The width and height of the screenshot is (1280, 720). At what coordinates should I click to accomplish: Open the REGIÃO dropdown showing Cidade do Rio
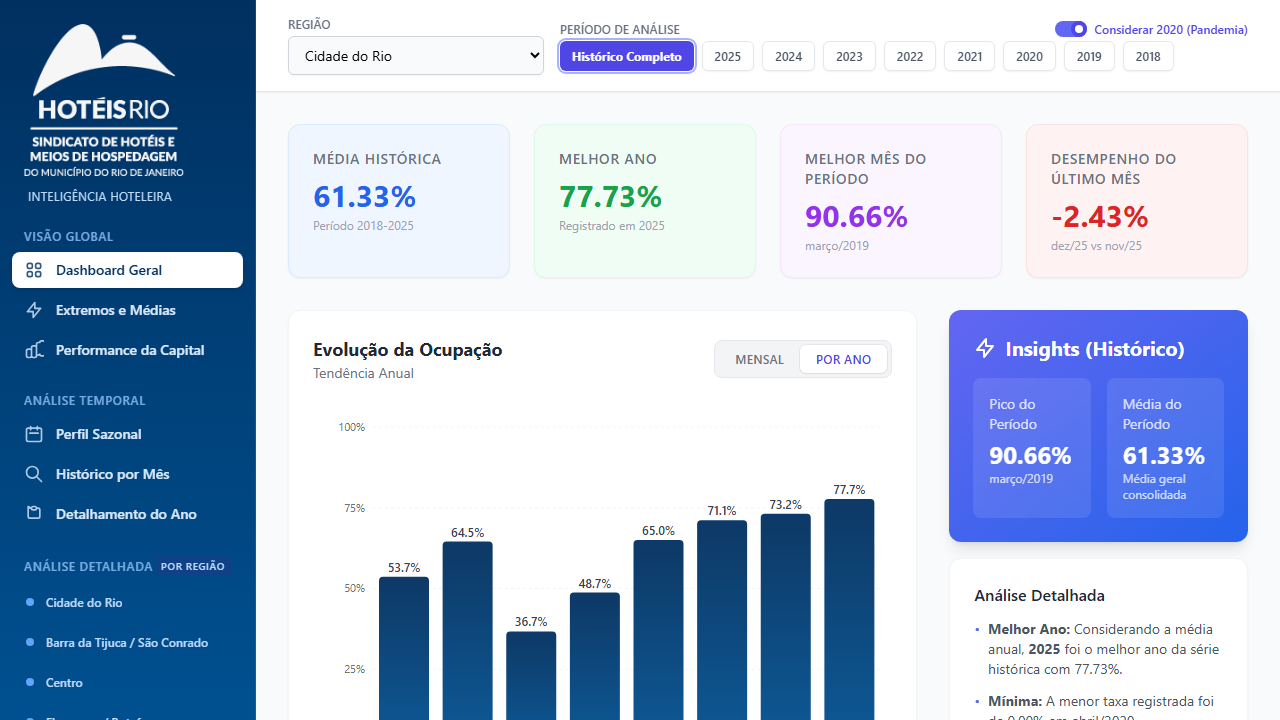click(x=415, y=56)
